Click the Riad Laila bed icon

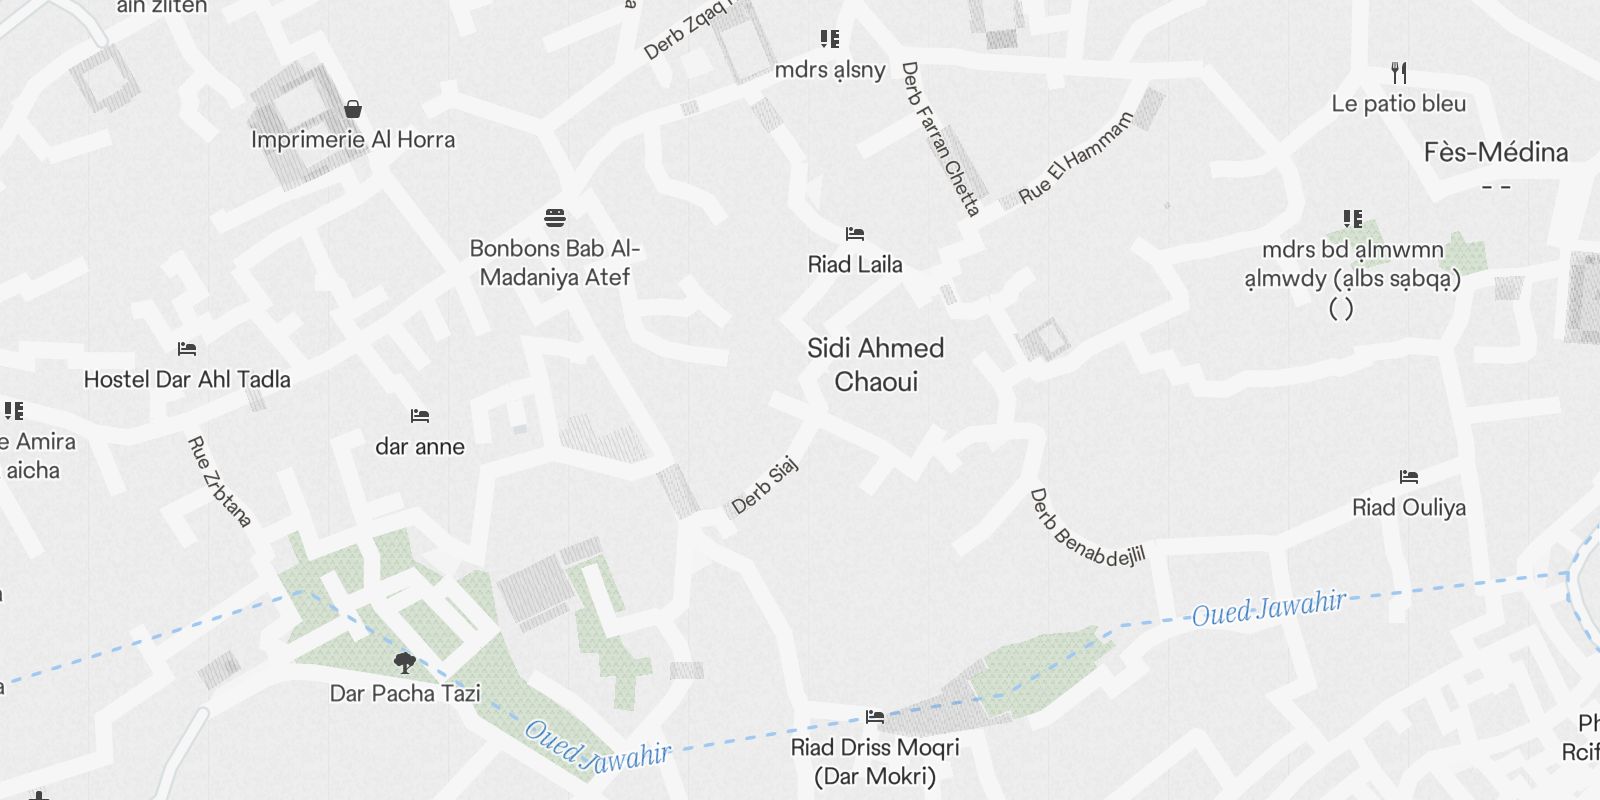point(854,234)
